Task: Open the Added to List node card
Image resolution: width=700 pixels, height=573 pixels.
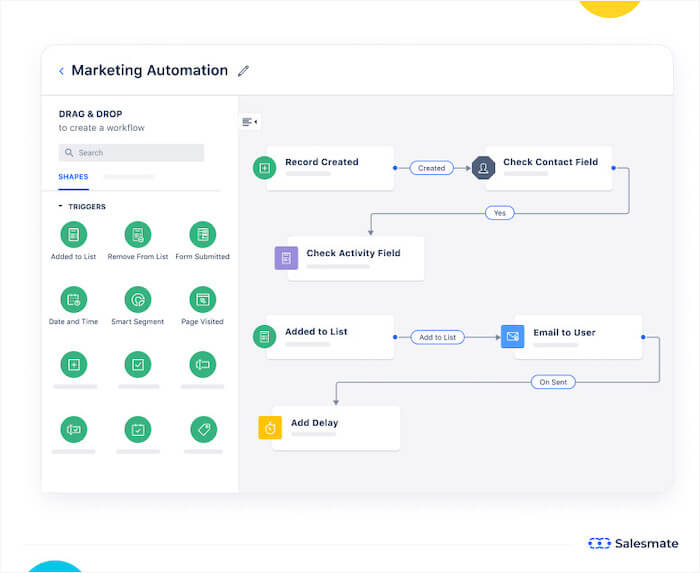Action: point(330,337)
